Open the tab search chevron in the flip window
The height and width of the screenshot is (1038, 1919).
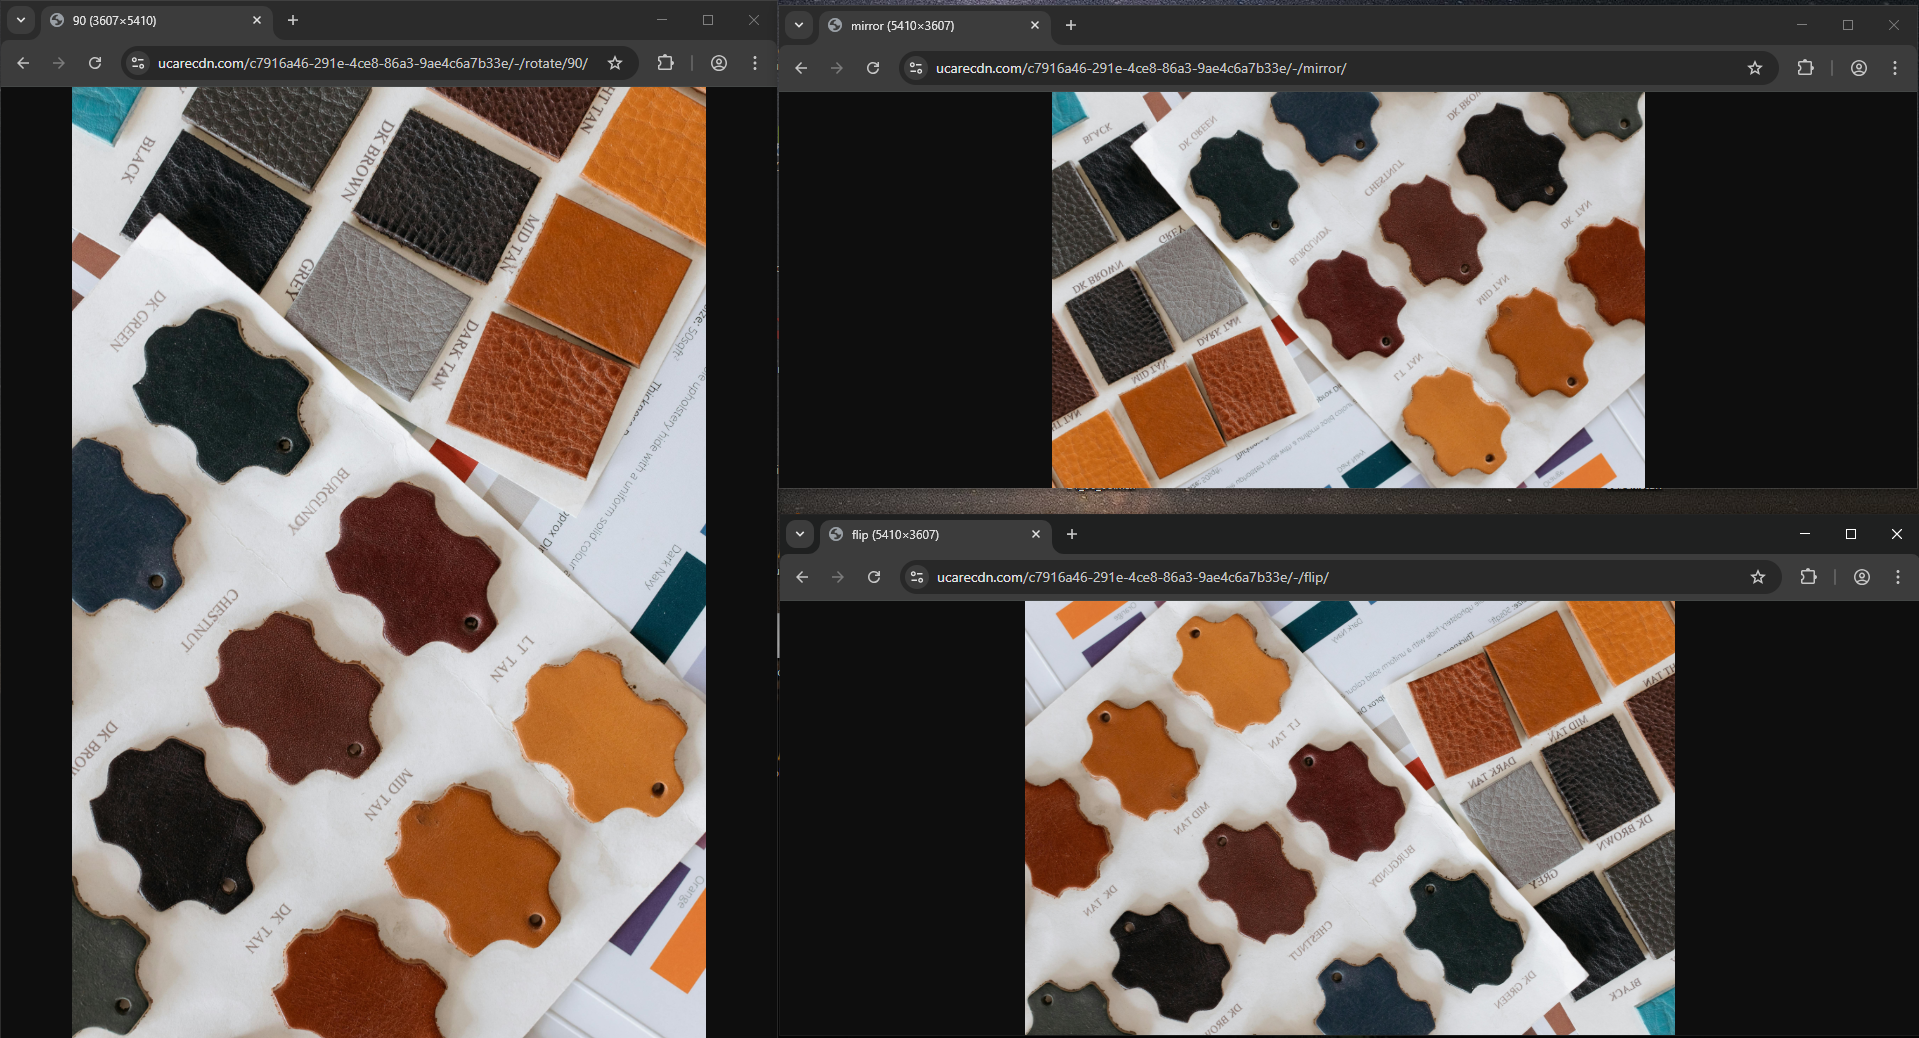tap(800, 535)
